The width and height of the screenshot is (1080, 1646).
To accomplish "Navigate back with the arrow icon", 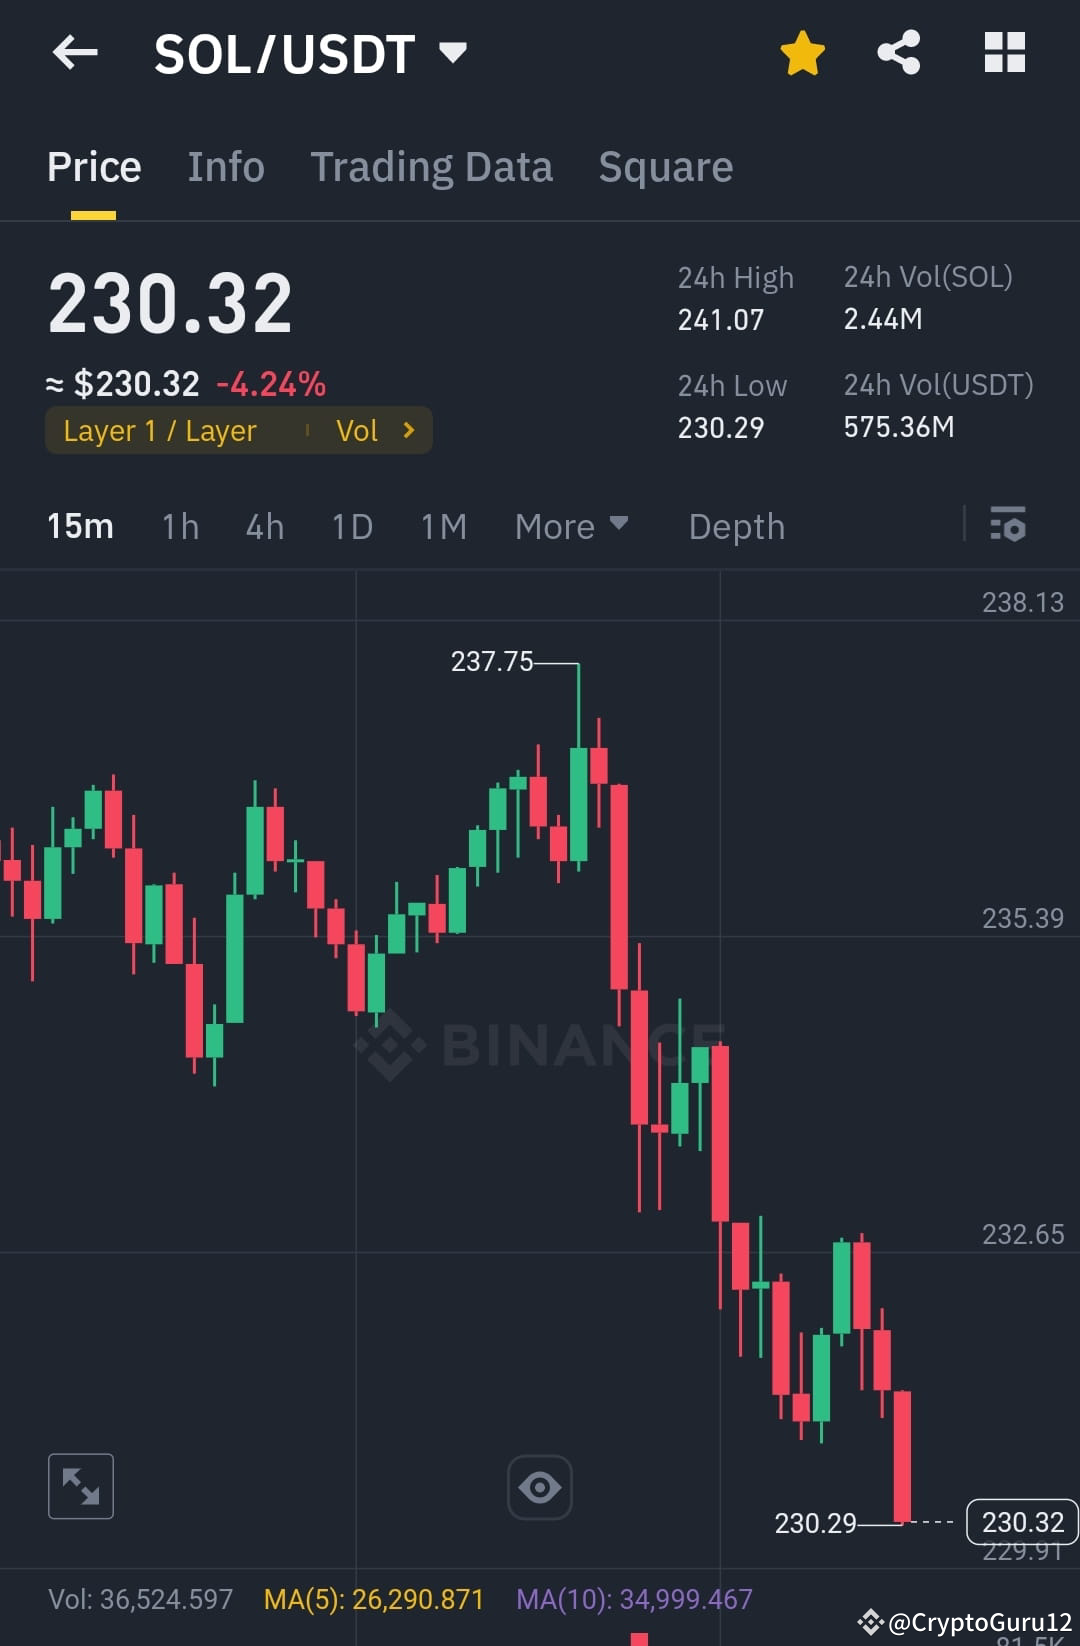I will (75, 52).
